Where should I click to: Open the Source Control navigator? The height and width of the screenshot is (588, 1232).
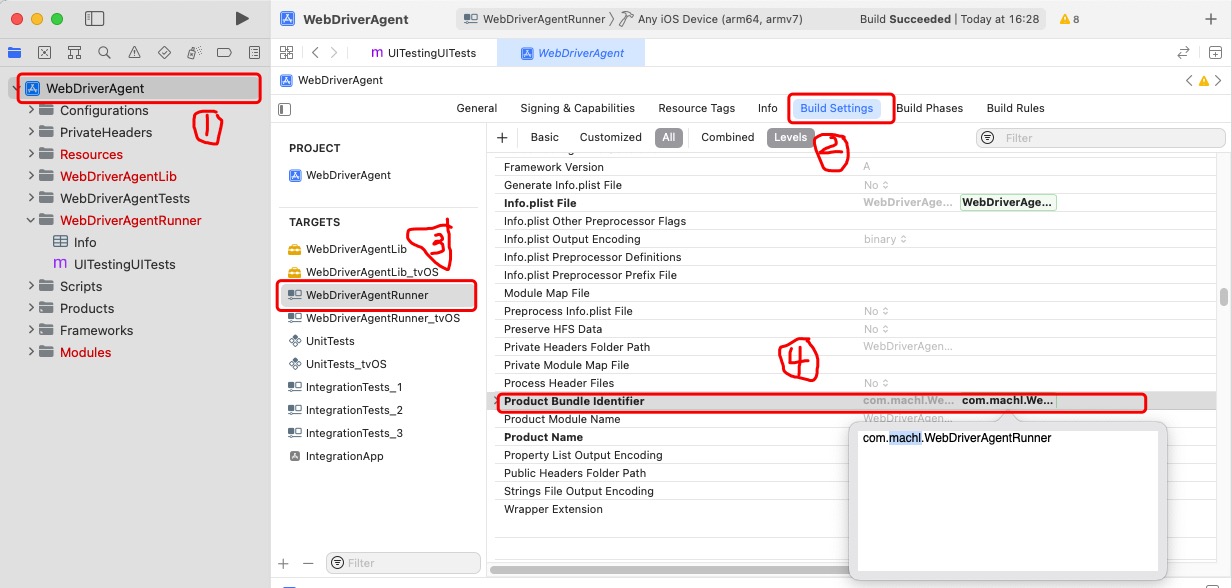tap(44, 53)
